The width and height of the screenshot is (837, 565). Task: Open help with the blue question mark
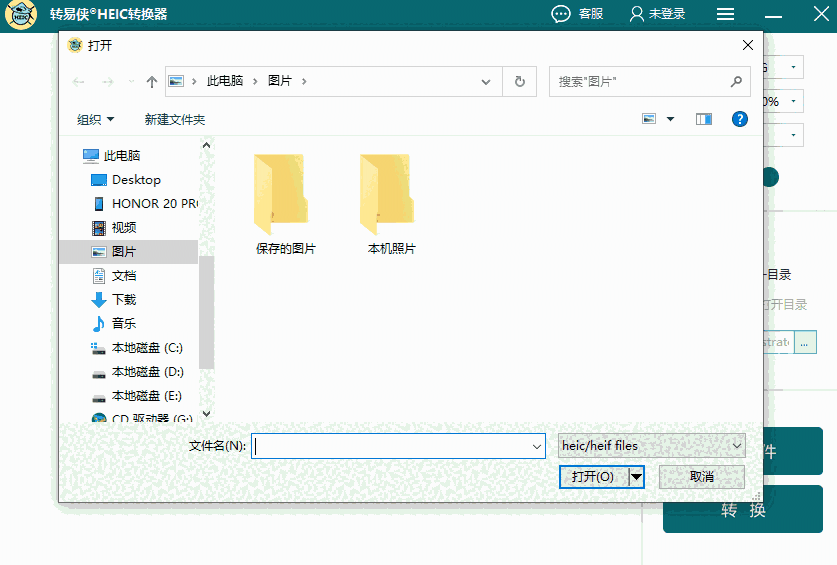[x=739, y=119]
